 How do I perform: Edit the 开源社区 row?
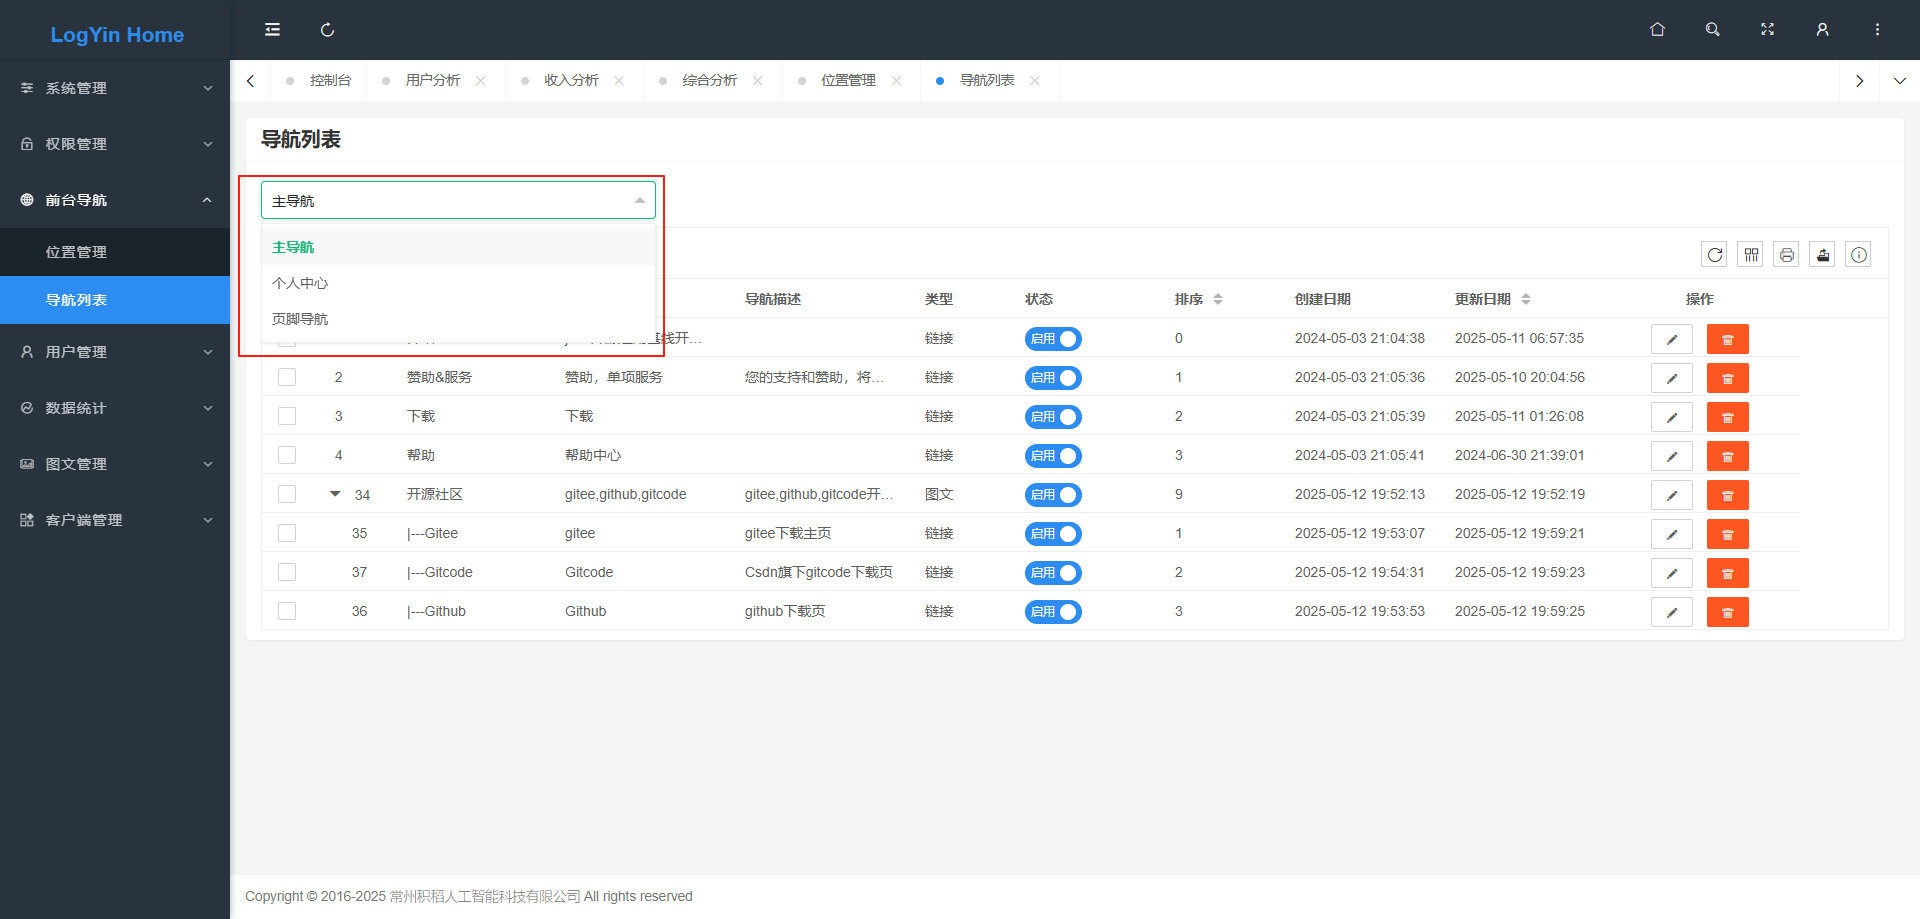[x=1671, y=495]
